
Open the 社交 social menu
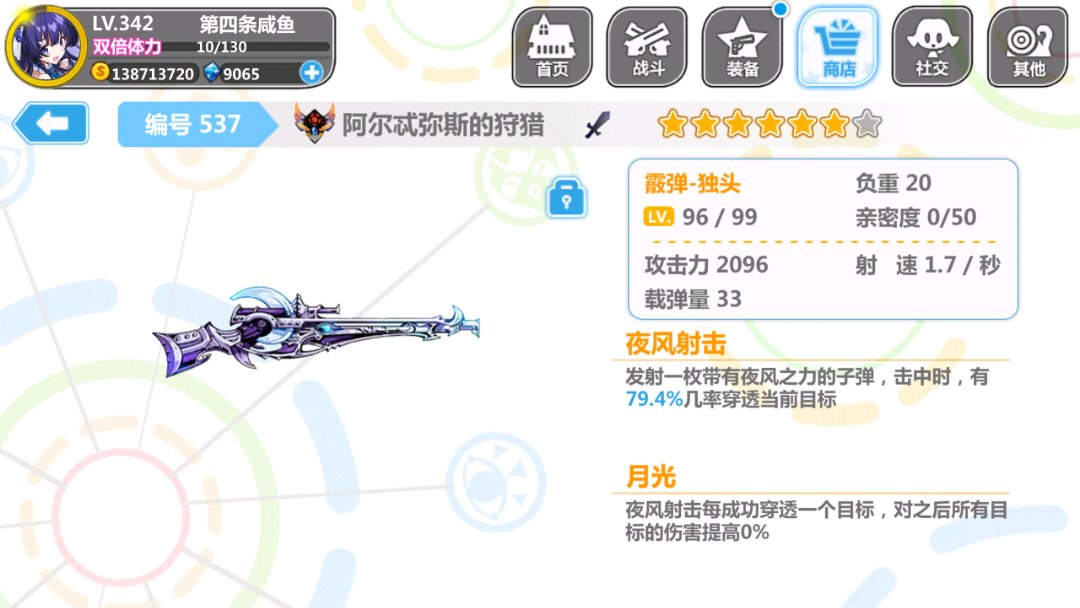tap(932, 47)
